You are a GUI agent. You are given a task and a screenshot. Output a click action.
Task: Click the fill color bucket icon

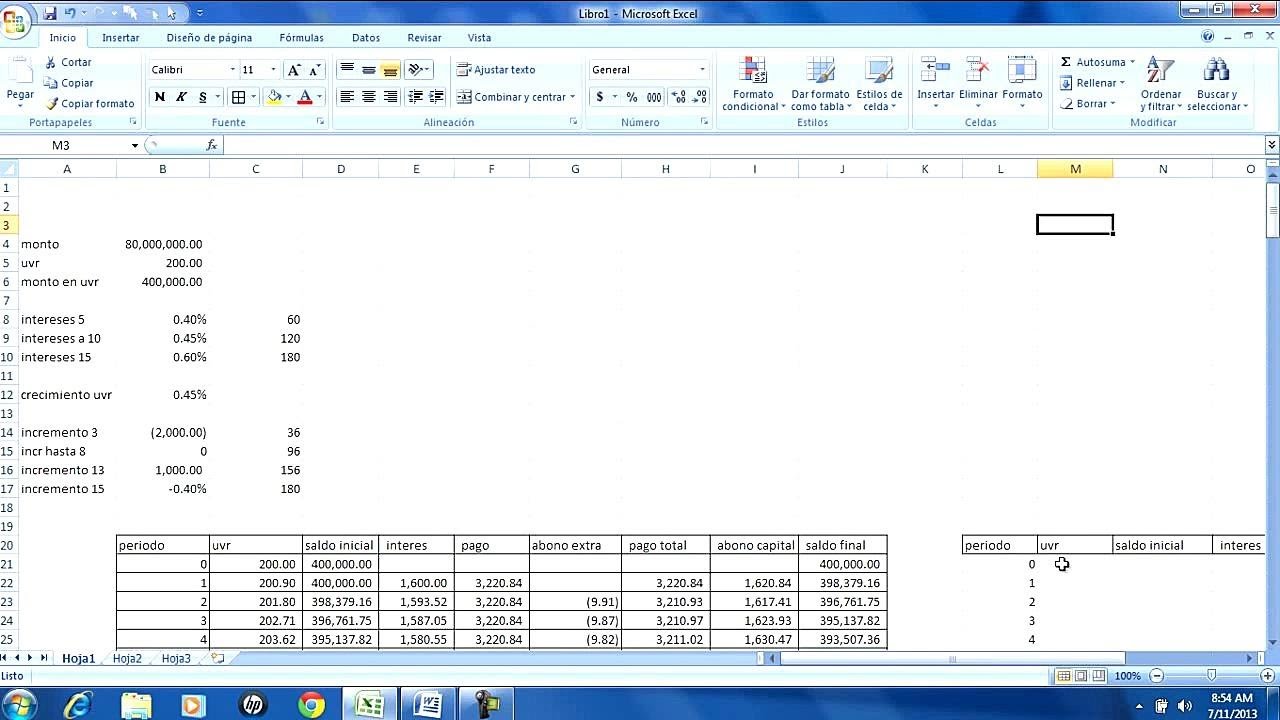[x=275, y=97]
